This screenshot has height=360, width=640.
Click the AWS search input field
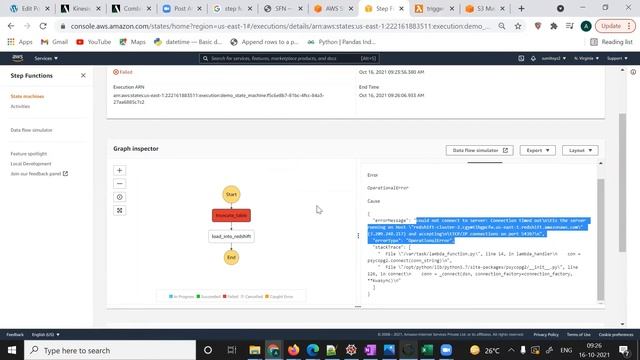click(x=289, y=58)
